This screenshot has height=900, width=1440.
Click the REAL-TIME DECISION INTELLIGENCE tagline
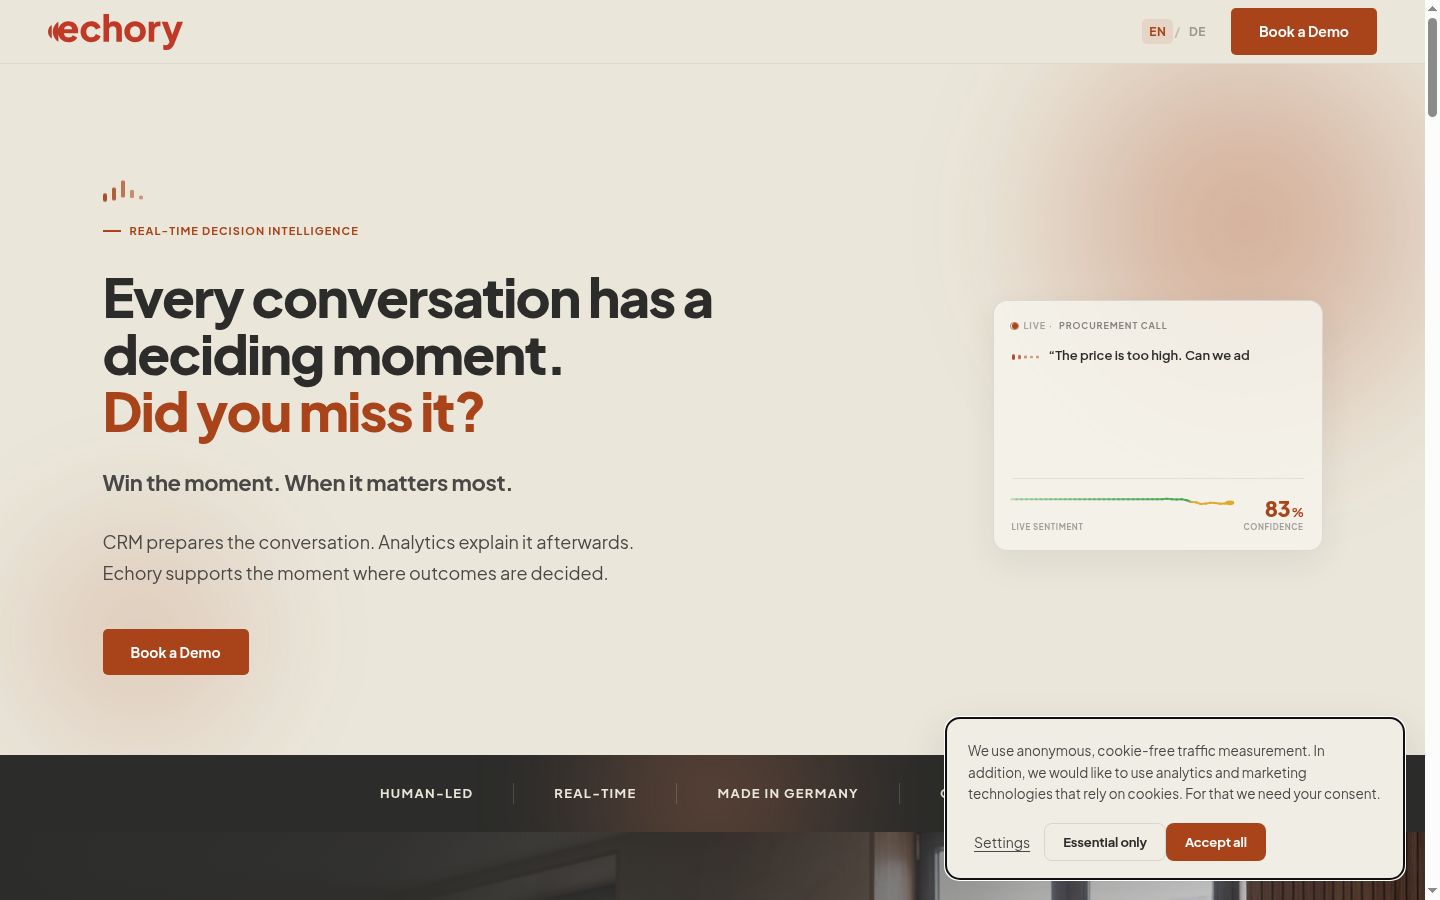click(x=243, y=231)
